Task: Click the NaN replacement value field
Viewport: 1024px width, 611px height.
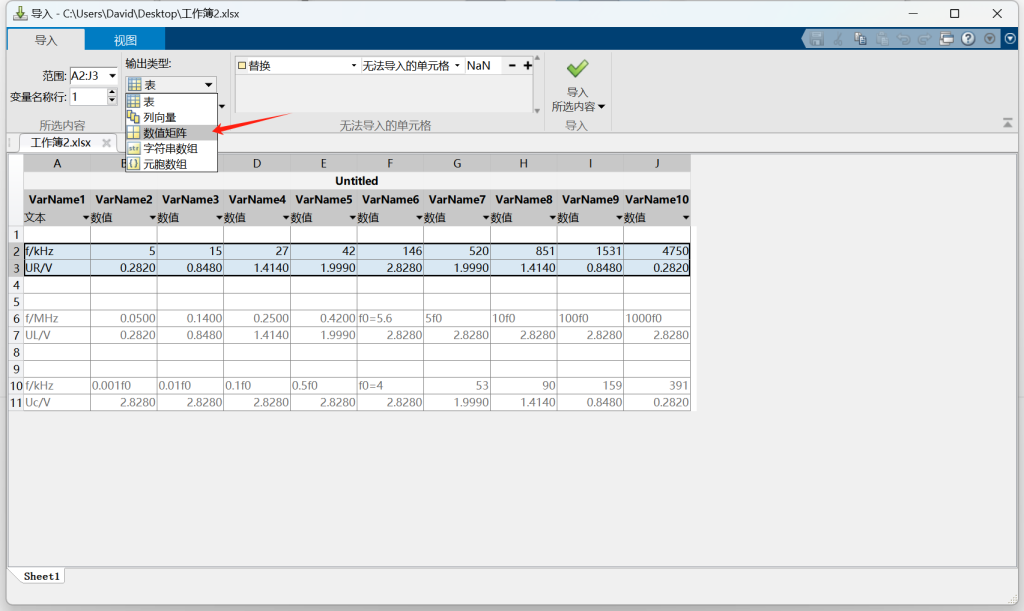Action: coord(482,66)
